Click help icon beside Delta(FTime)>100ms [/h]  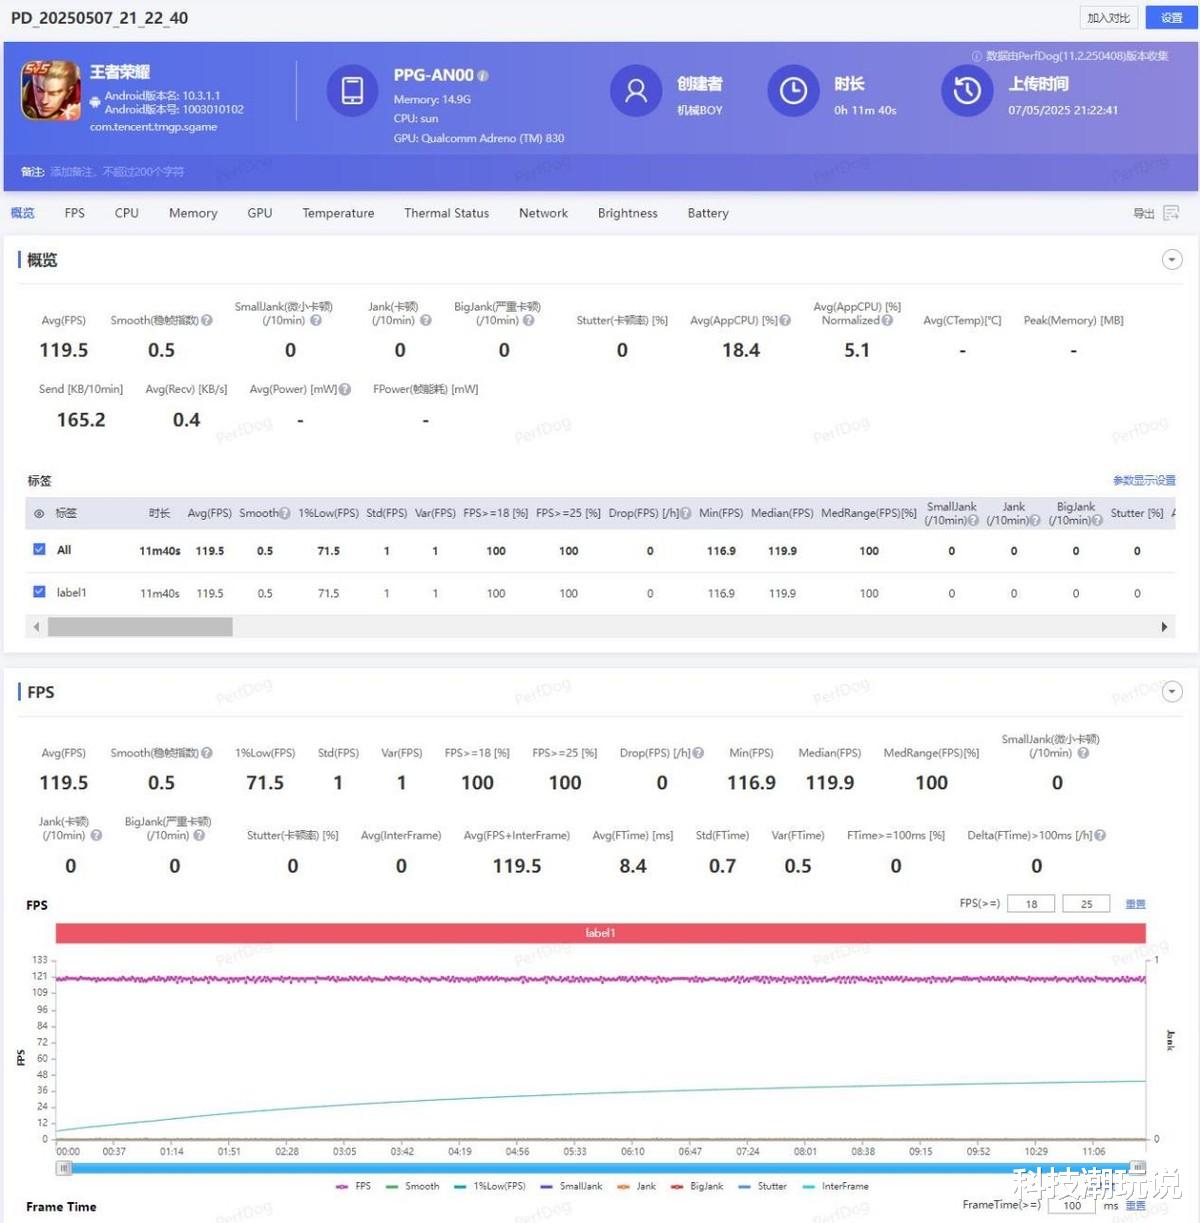(1100, 835)
